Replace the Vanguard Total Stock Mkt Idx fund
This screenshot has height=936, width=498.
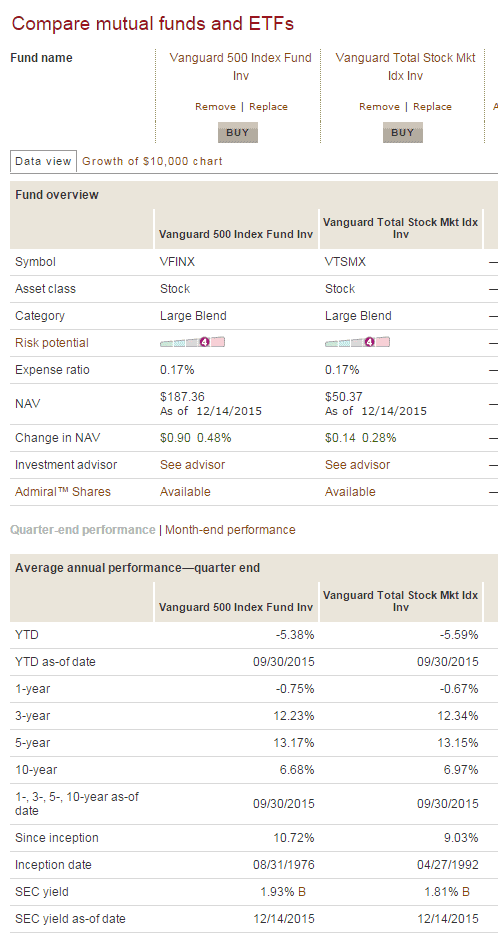click(432, 107)
